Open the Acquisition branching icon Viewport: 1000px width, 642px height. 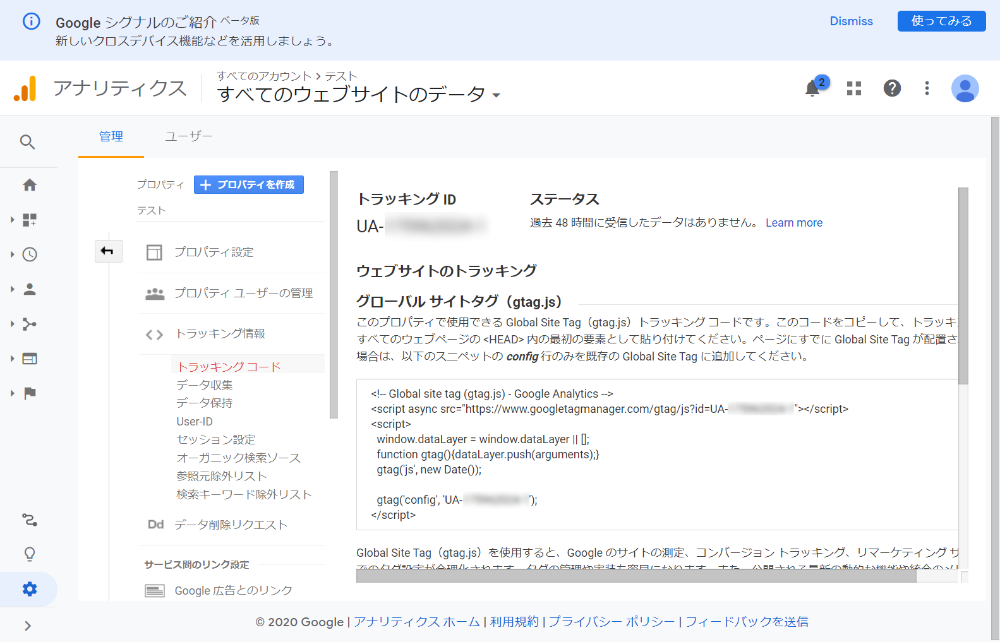29,324
